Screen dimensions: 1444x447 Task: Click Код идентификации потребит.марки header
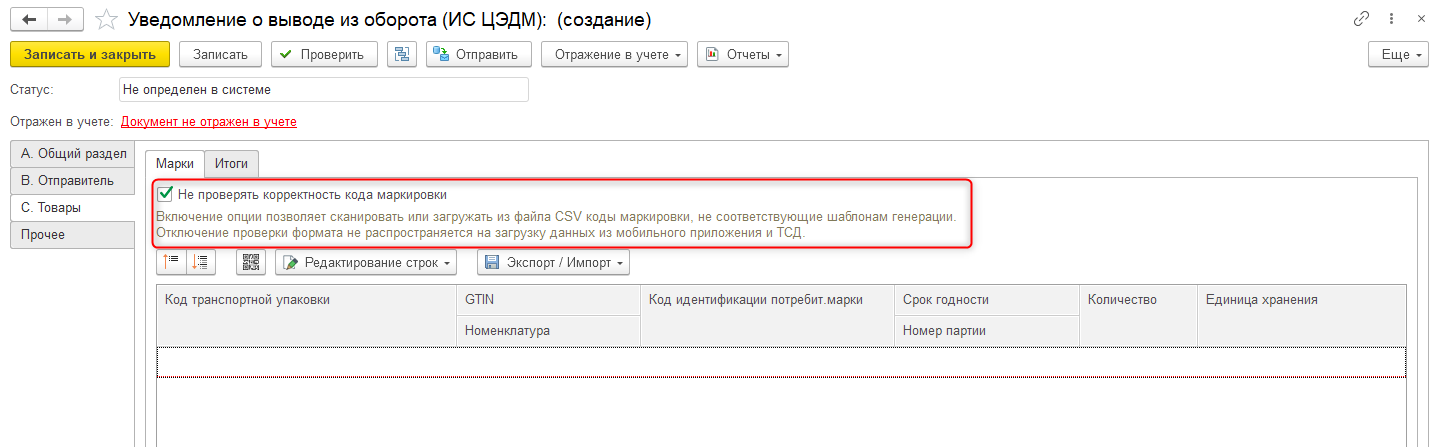pyautogui.click(x=767, y=315)
